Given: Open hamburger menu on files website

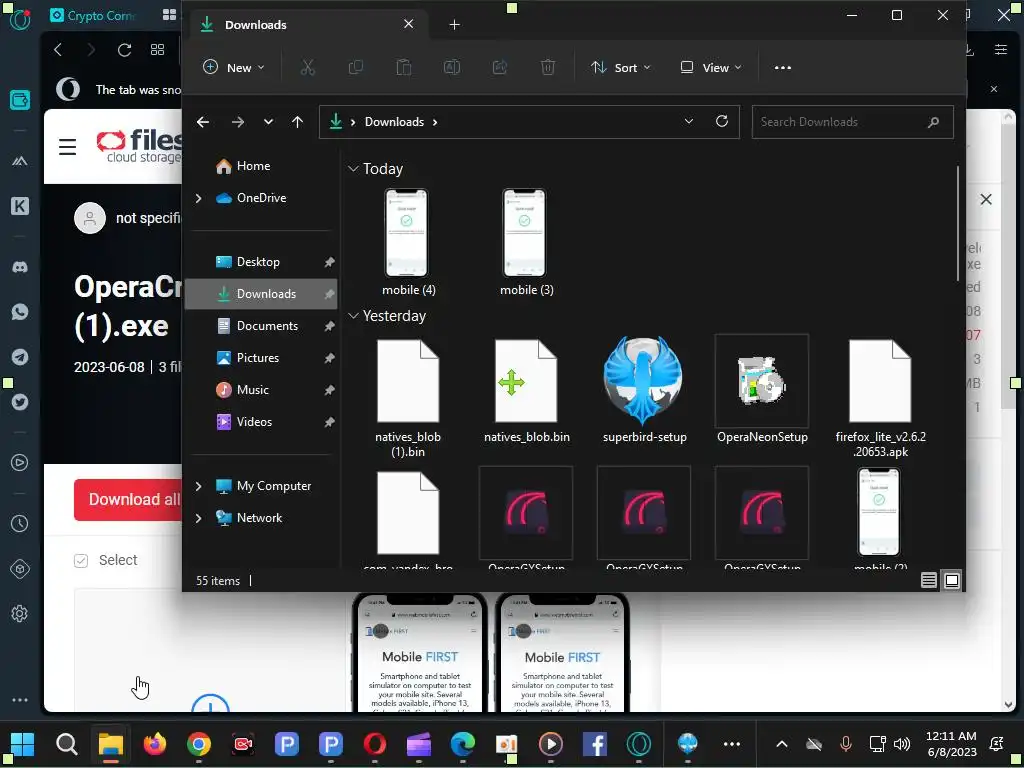Looking at the screenshot, I should tap(67, 147).
